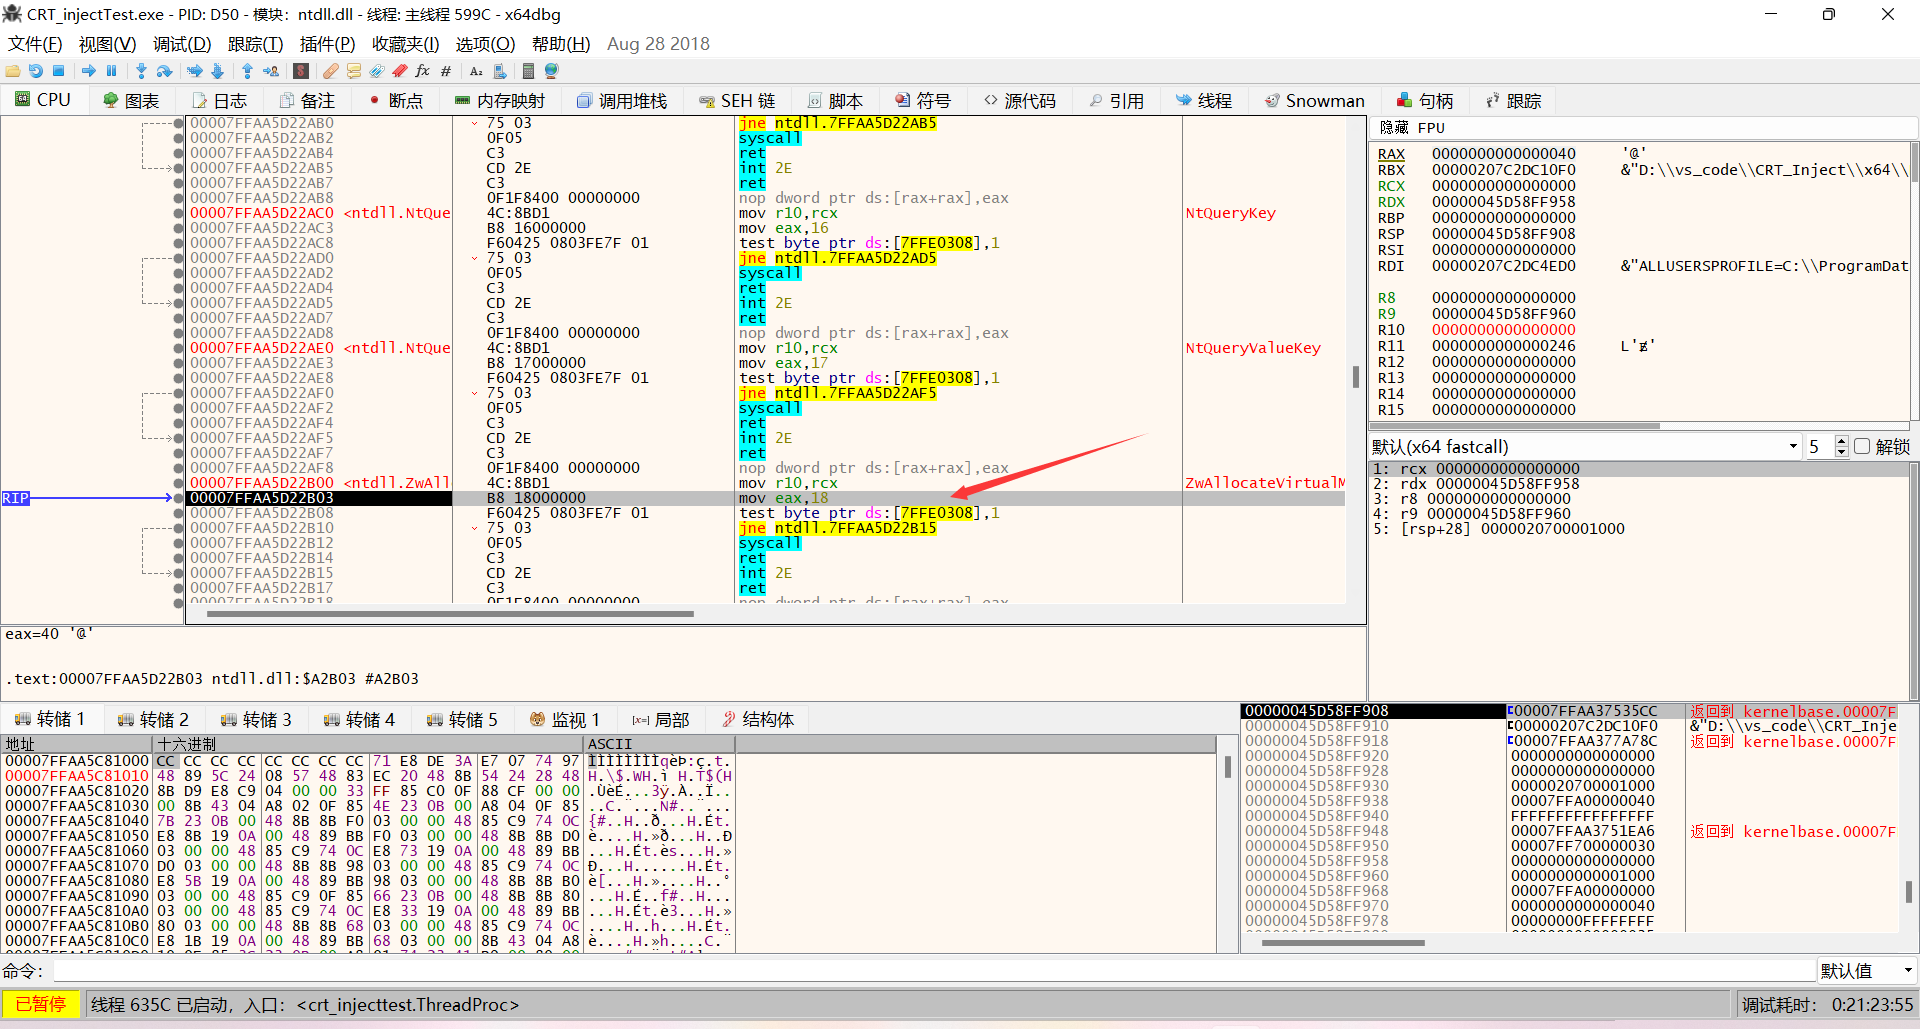Toggle breakpoint bullet at 00007FFAA5D22AC3
1920x1029 pixels.
[179, 228]
